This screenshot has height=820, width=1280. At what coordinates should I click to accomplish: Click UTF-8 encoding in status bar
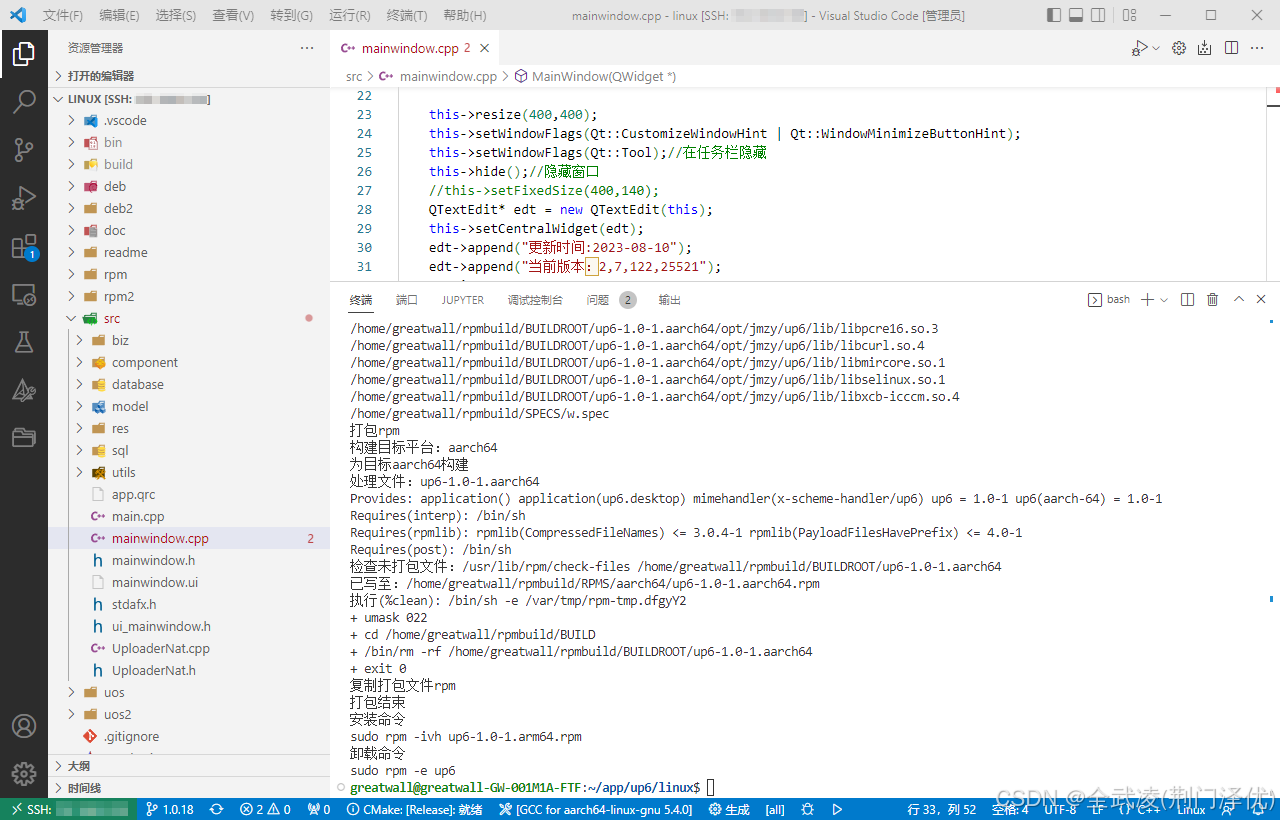click(x=1060, y=809)
